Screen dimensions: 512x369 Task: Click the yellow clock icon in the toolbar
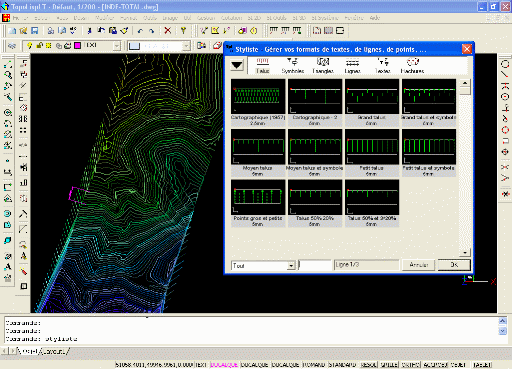254,31
